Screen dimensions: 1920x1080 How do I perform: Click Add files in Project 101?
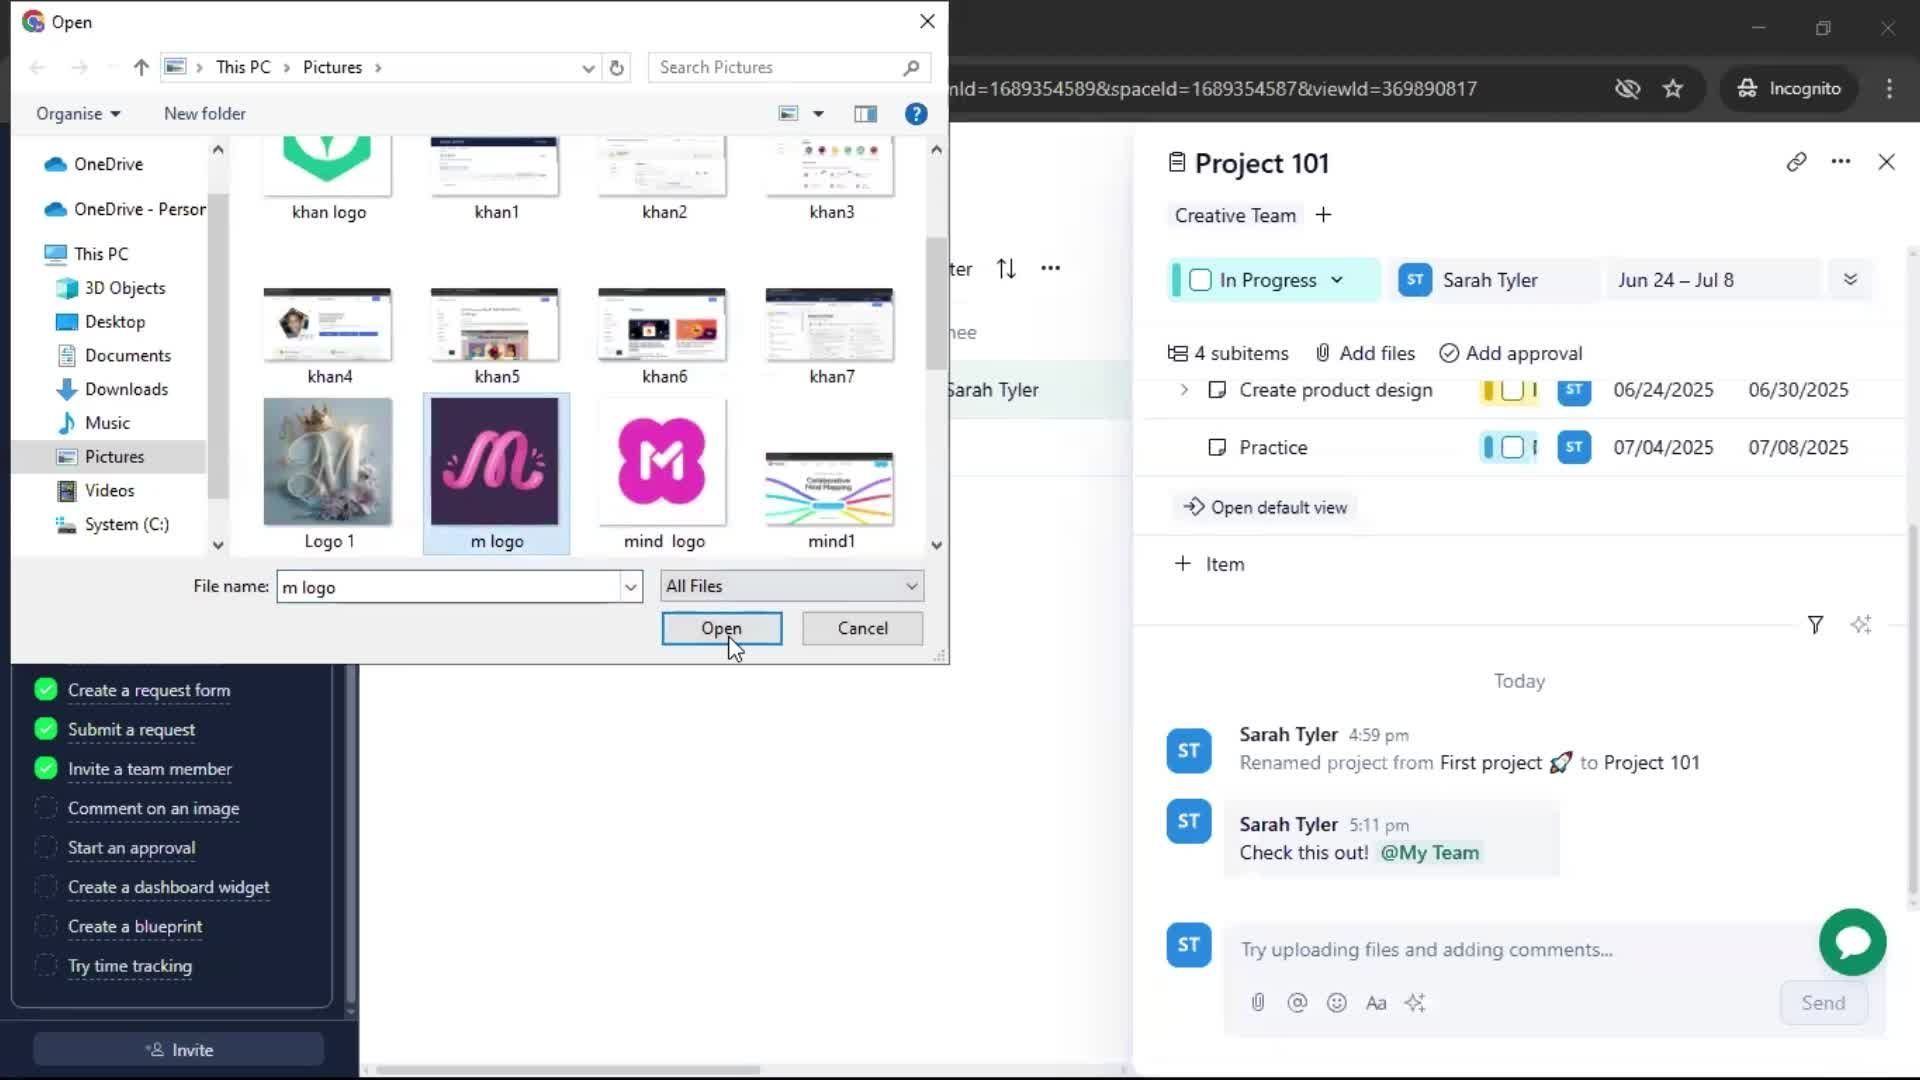[x=1365, y=353]
